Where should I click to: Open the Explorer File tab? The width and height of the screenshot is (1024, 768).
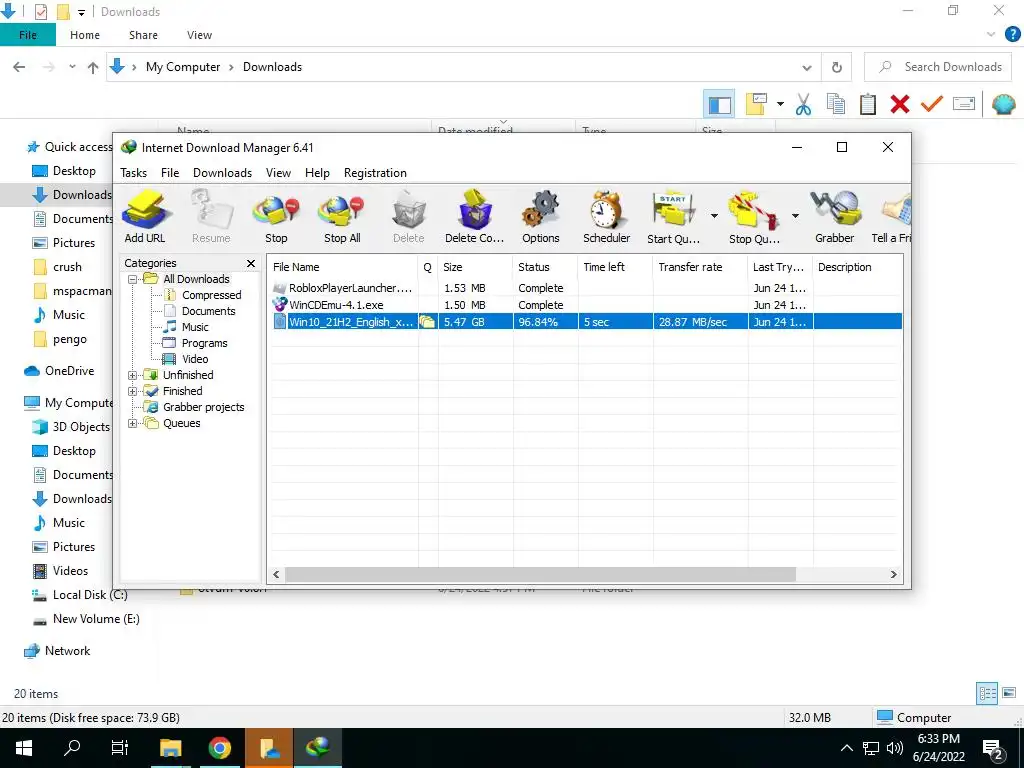(27, 35)
